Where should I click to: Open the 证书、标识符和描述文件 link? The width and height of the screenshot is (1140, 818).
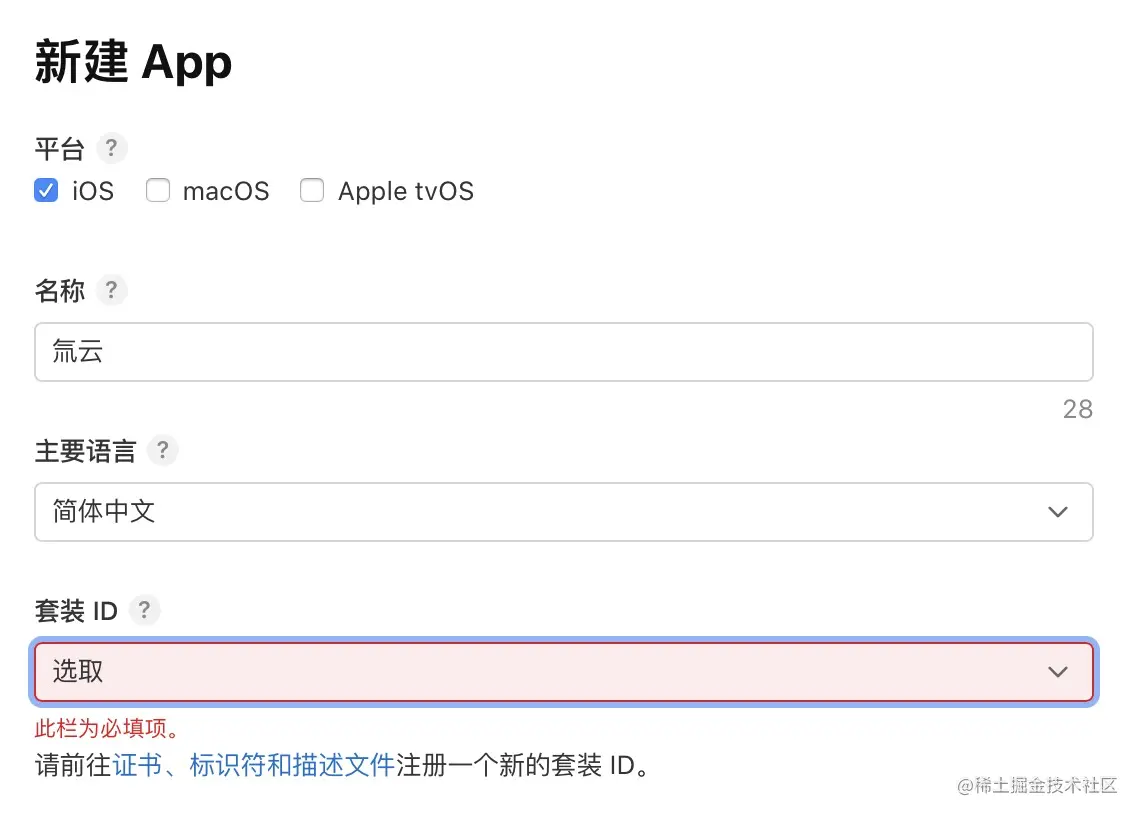[254, 767]
